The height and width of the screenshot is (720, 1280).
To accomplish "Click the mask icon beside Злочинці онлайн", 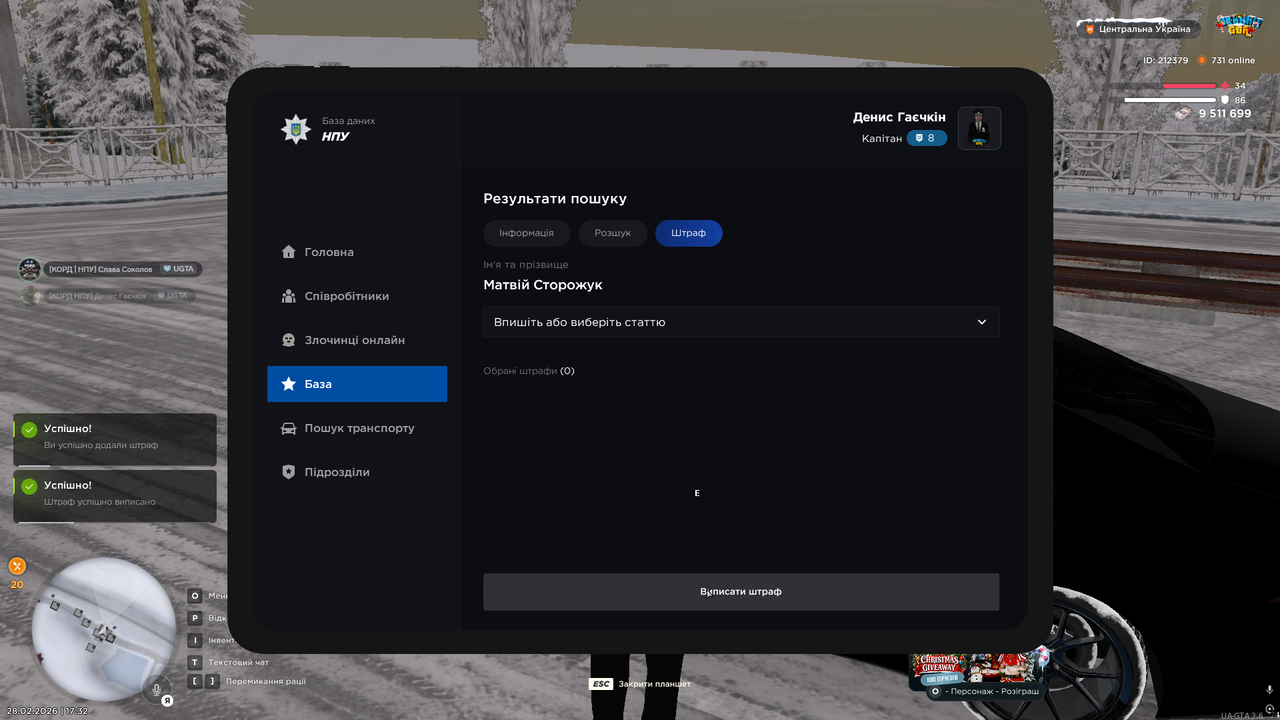I will pos(289,340).
